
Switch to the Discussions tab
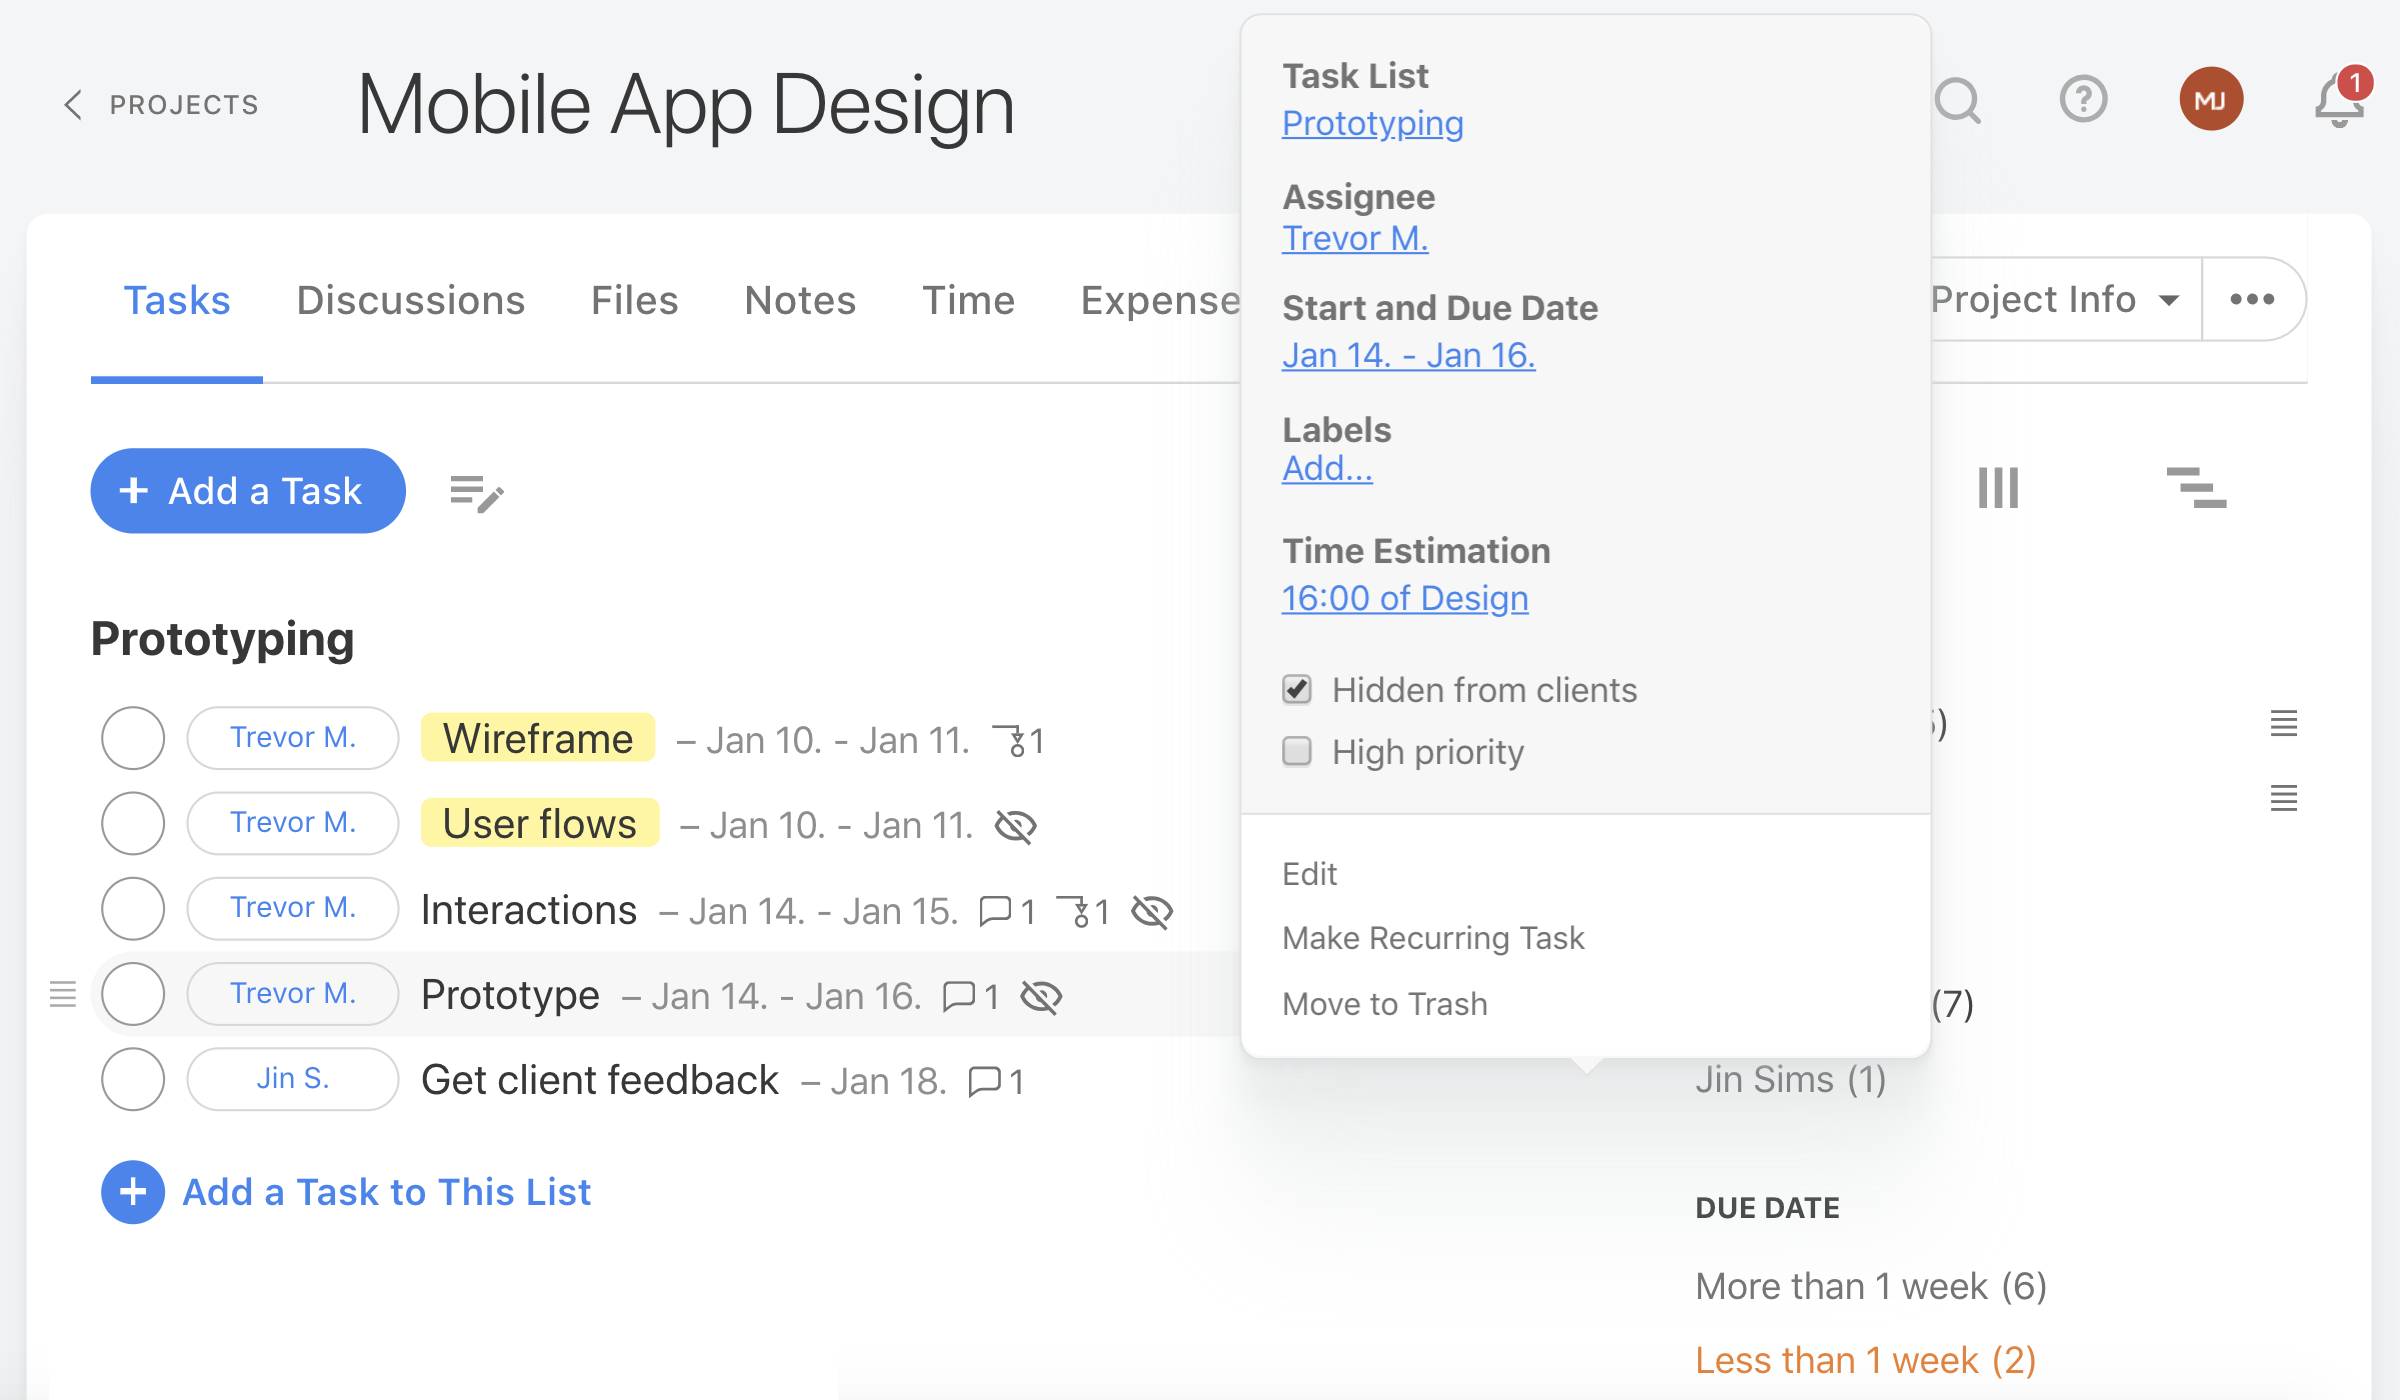[x=411, y=300]
